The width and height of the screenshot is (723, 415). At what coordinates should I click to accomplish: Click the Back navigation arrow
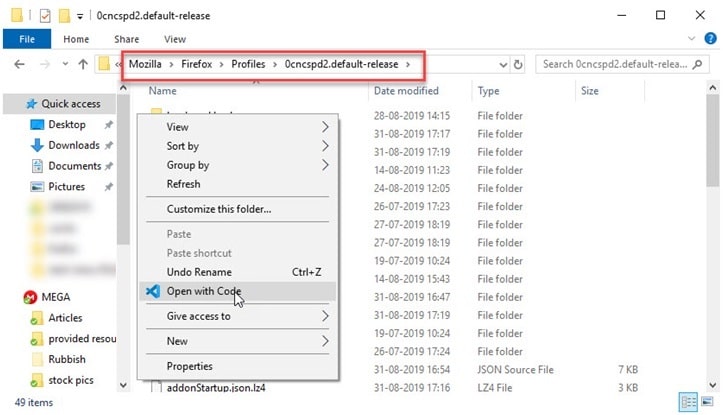click(x=19, y=64)
